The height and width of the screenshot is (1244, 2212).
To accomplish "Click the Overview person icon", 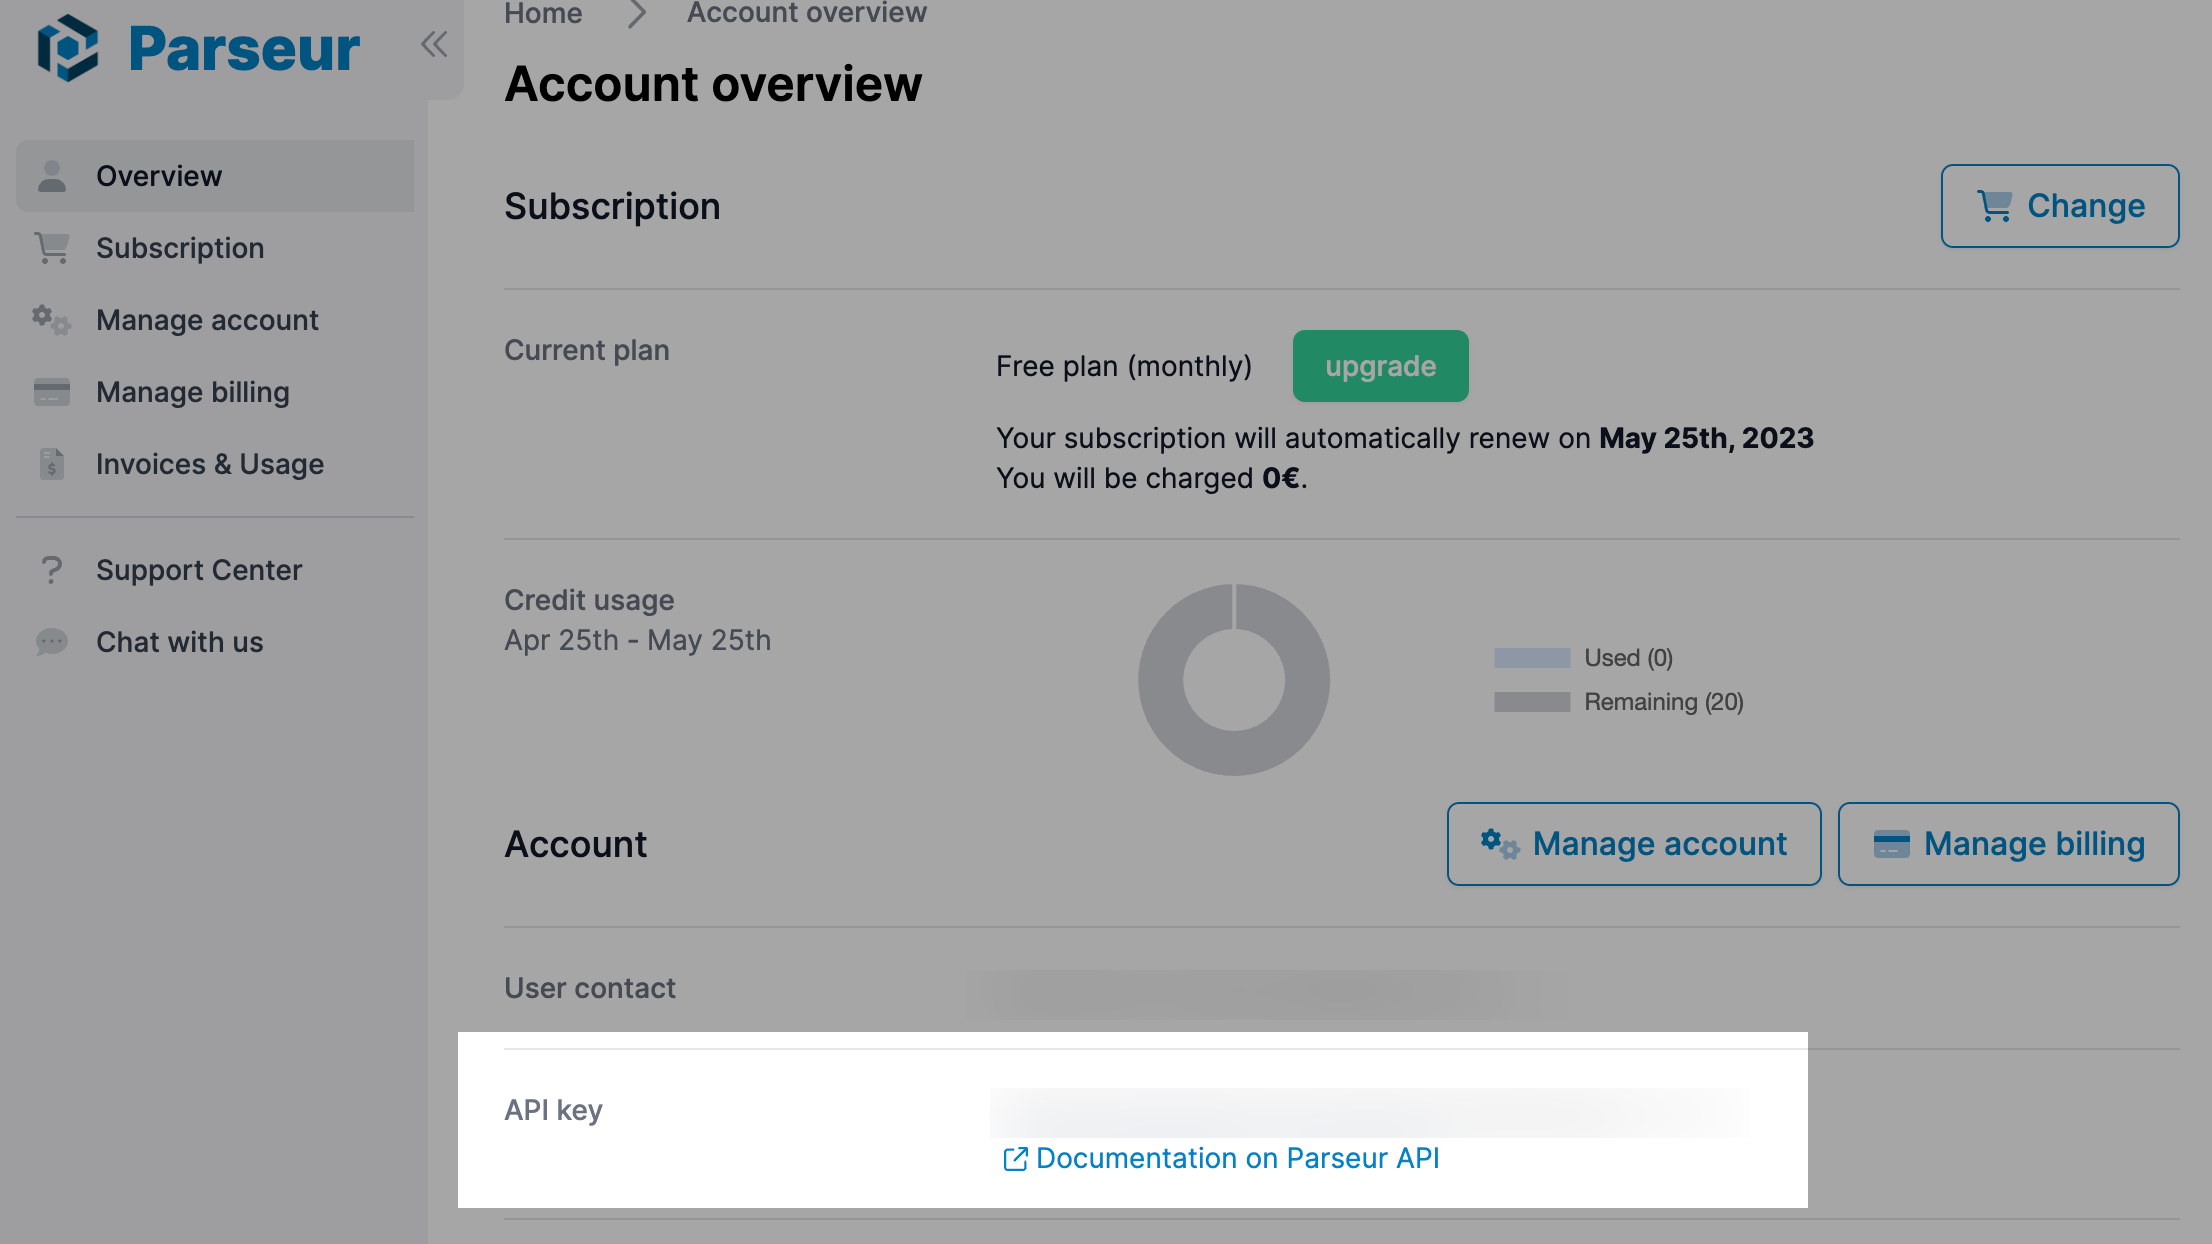I will (x=52, y=176).
